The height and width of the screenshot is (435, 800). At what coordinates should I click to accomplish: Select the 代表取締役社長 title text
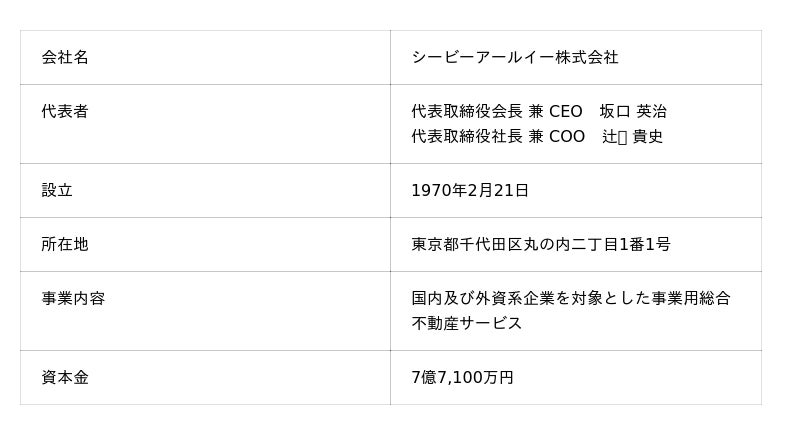point(466,137)
